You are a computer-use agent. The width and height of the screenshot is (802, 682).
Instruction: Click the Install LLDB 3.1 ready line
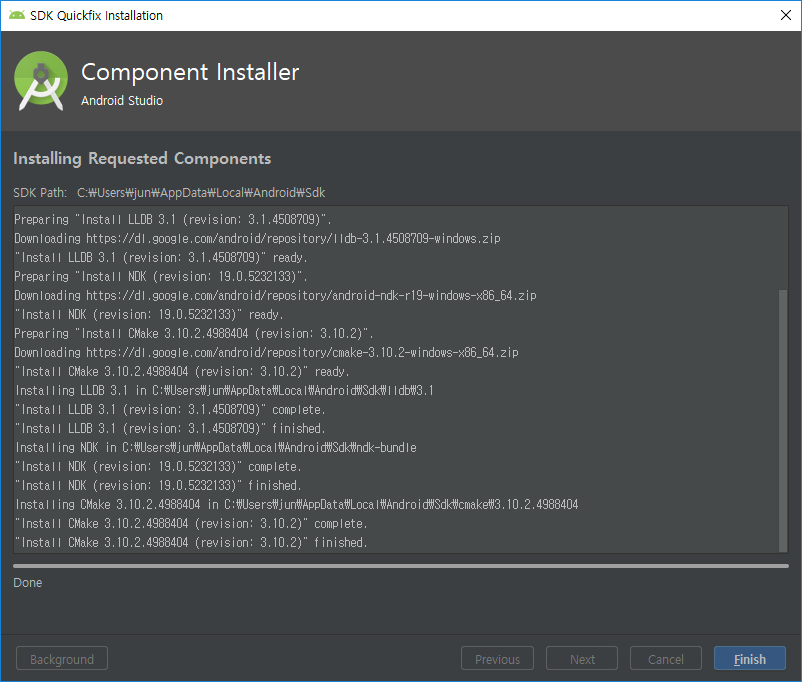(161, 258)
